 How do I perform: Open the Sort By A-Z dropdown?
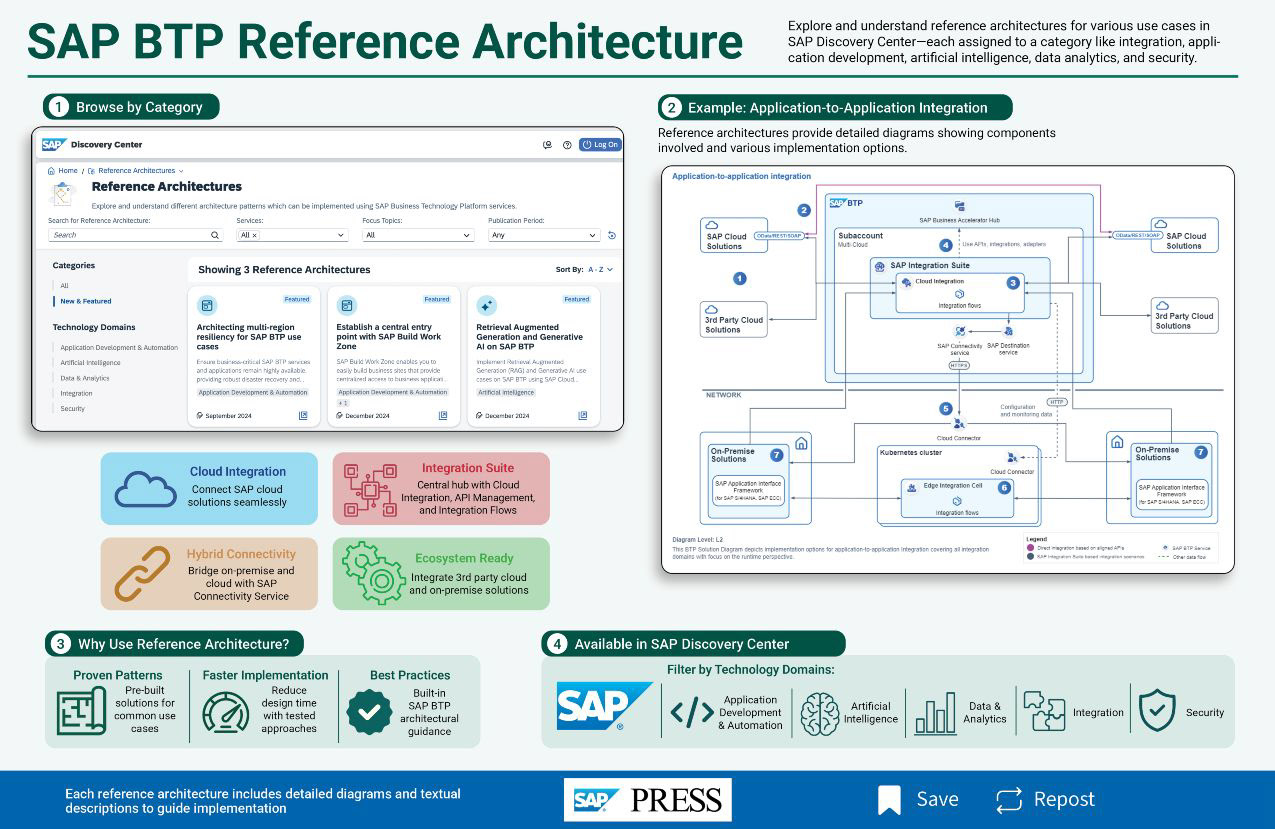[600, 270]
